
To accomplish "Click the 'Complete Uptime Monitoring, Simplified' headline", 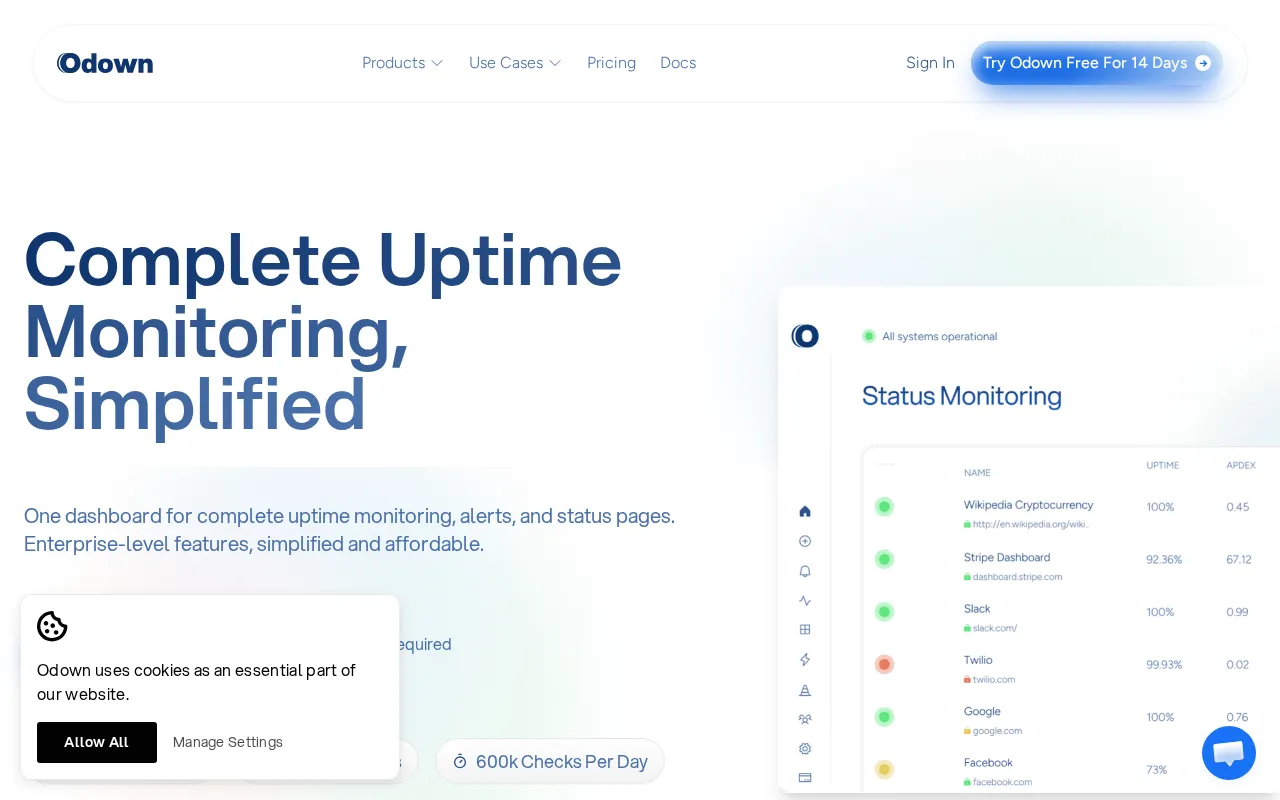I will [323, 332].
